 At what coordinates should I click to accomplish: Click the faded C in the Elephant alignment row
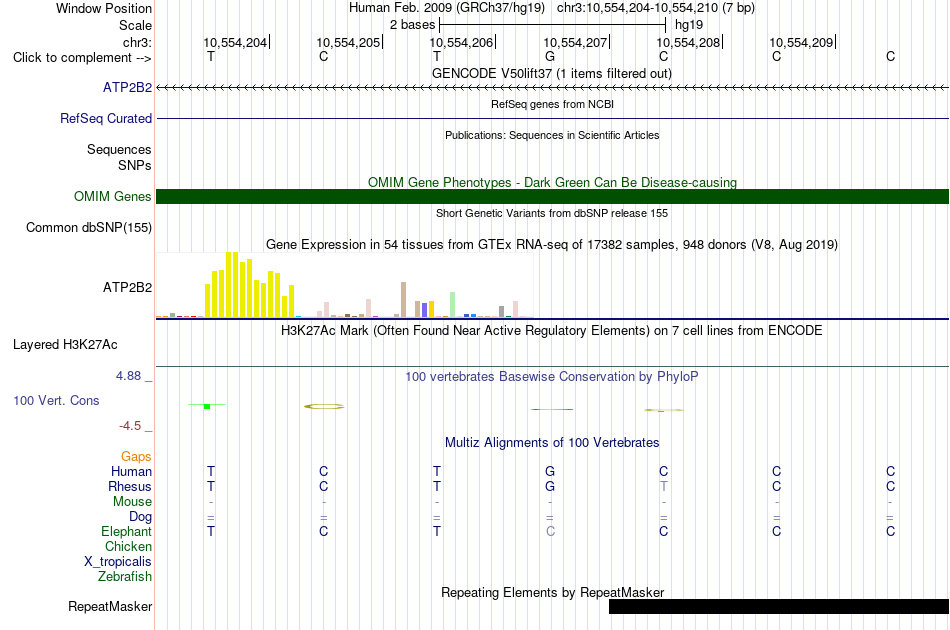point(550,531)
